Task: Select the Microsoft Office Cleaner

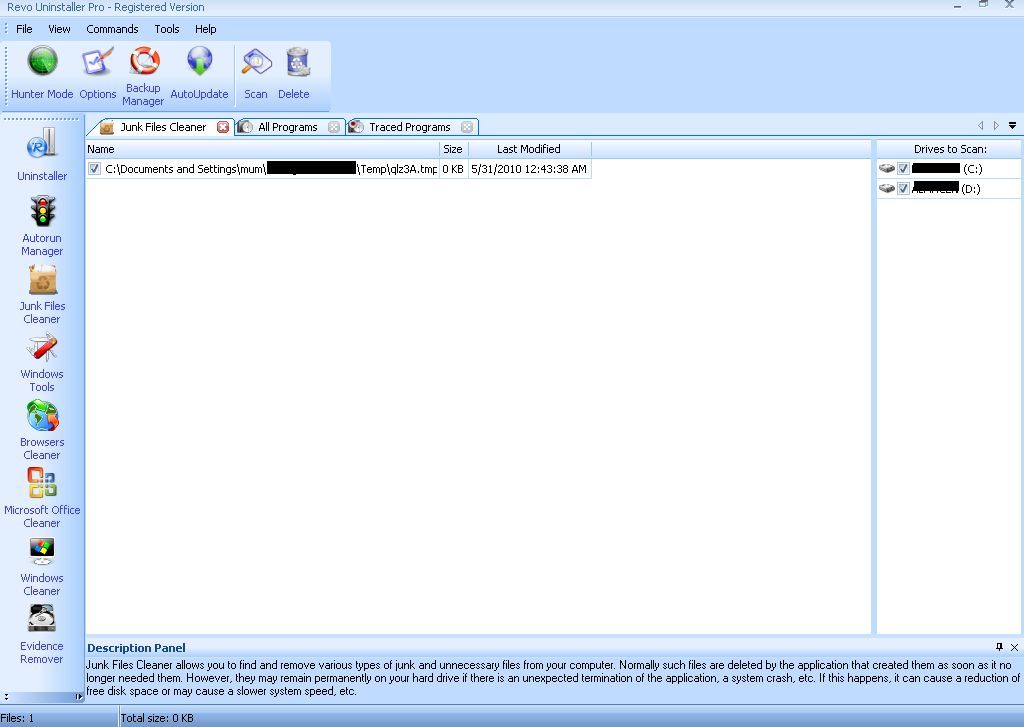Action: pos(41,495)
